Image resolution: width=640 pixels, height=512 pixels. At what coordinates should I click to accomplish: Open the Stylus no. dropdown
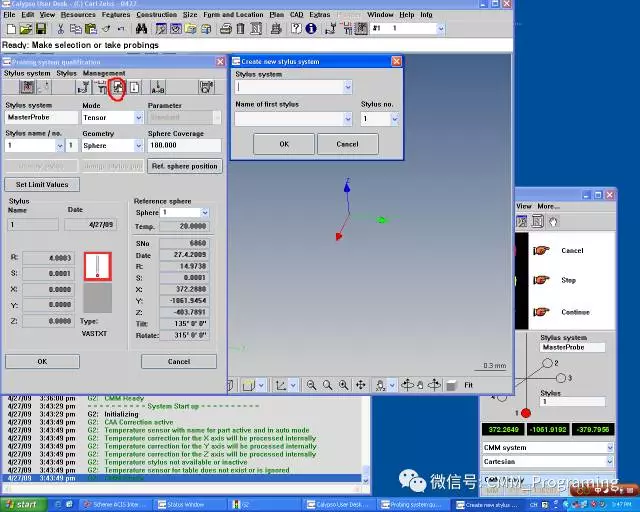[394, 119]
